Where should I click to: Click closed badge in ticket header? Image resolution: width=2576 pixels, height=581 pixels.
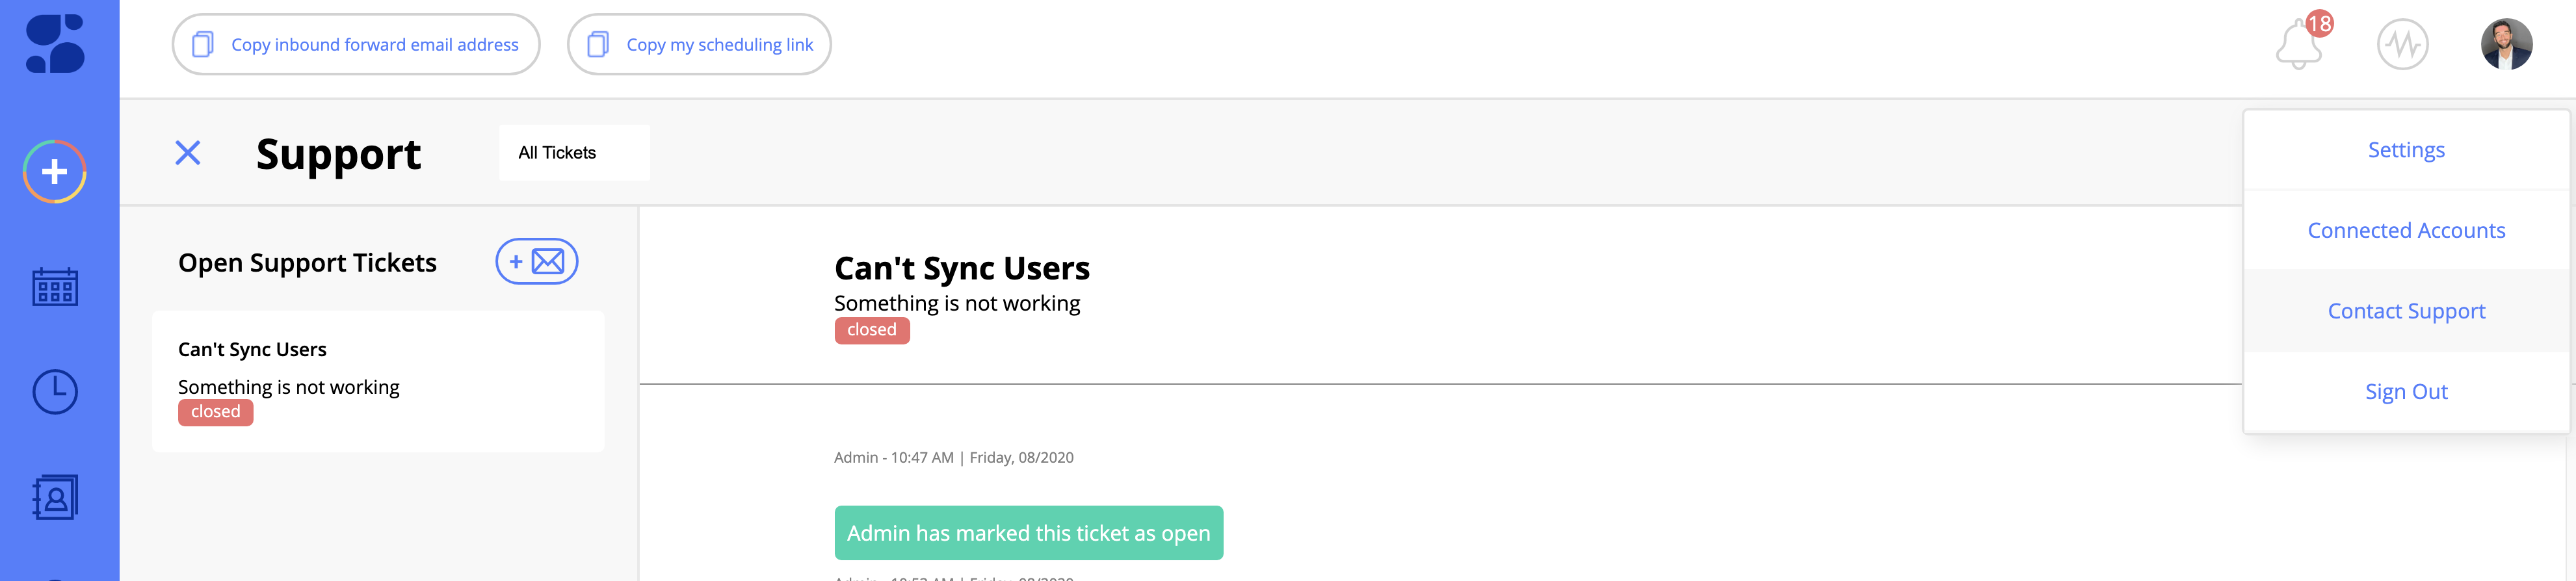(x=872, y=331)
